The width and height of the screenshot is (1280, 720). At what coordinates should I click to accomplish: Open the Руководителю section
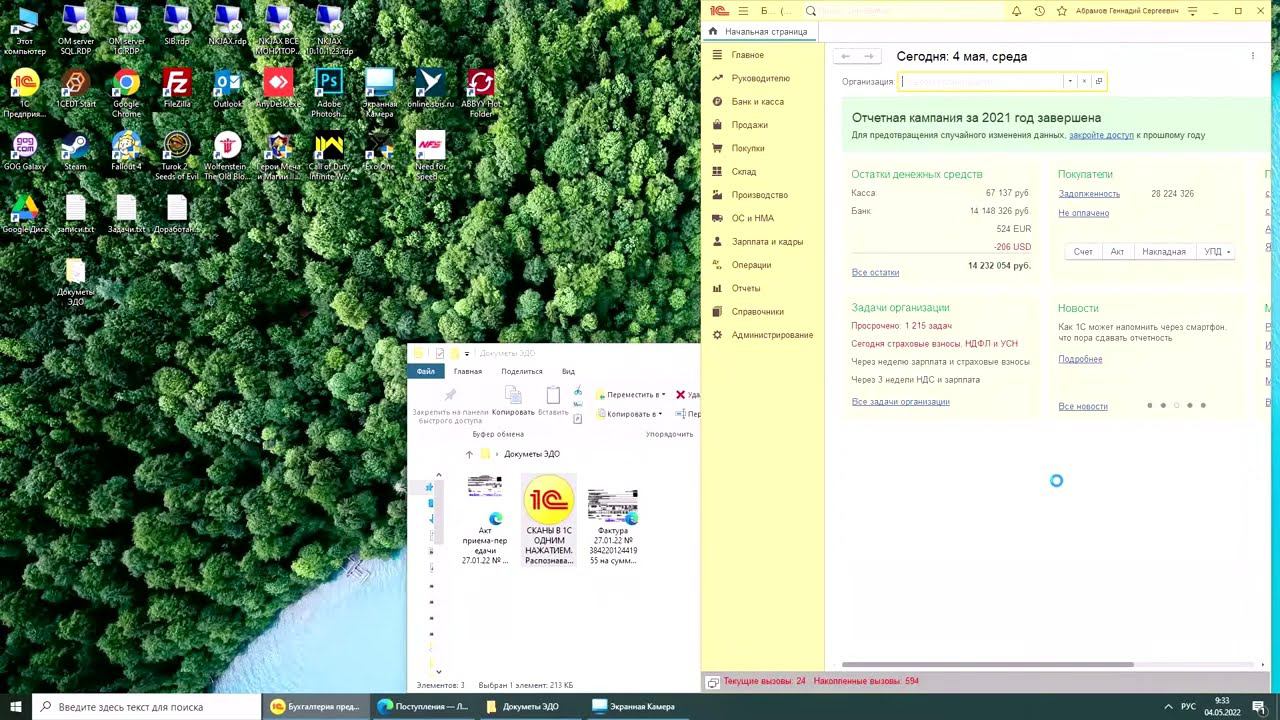[761, 78]
